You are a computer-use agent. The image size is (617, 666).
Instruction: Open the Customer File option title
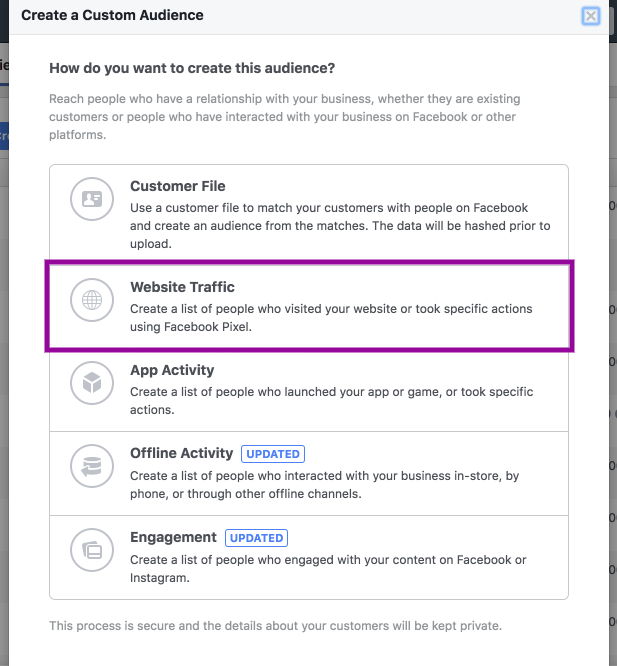[177, 186]
